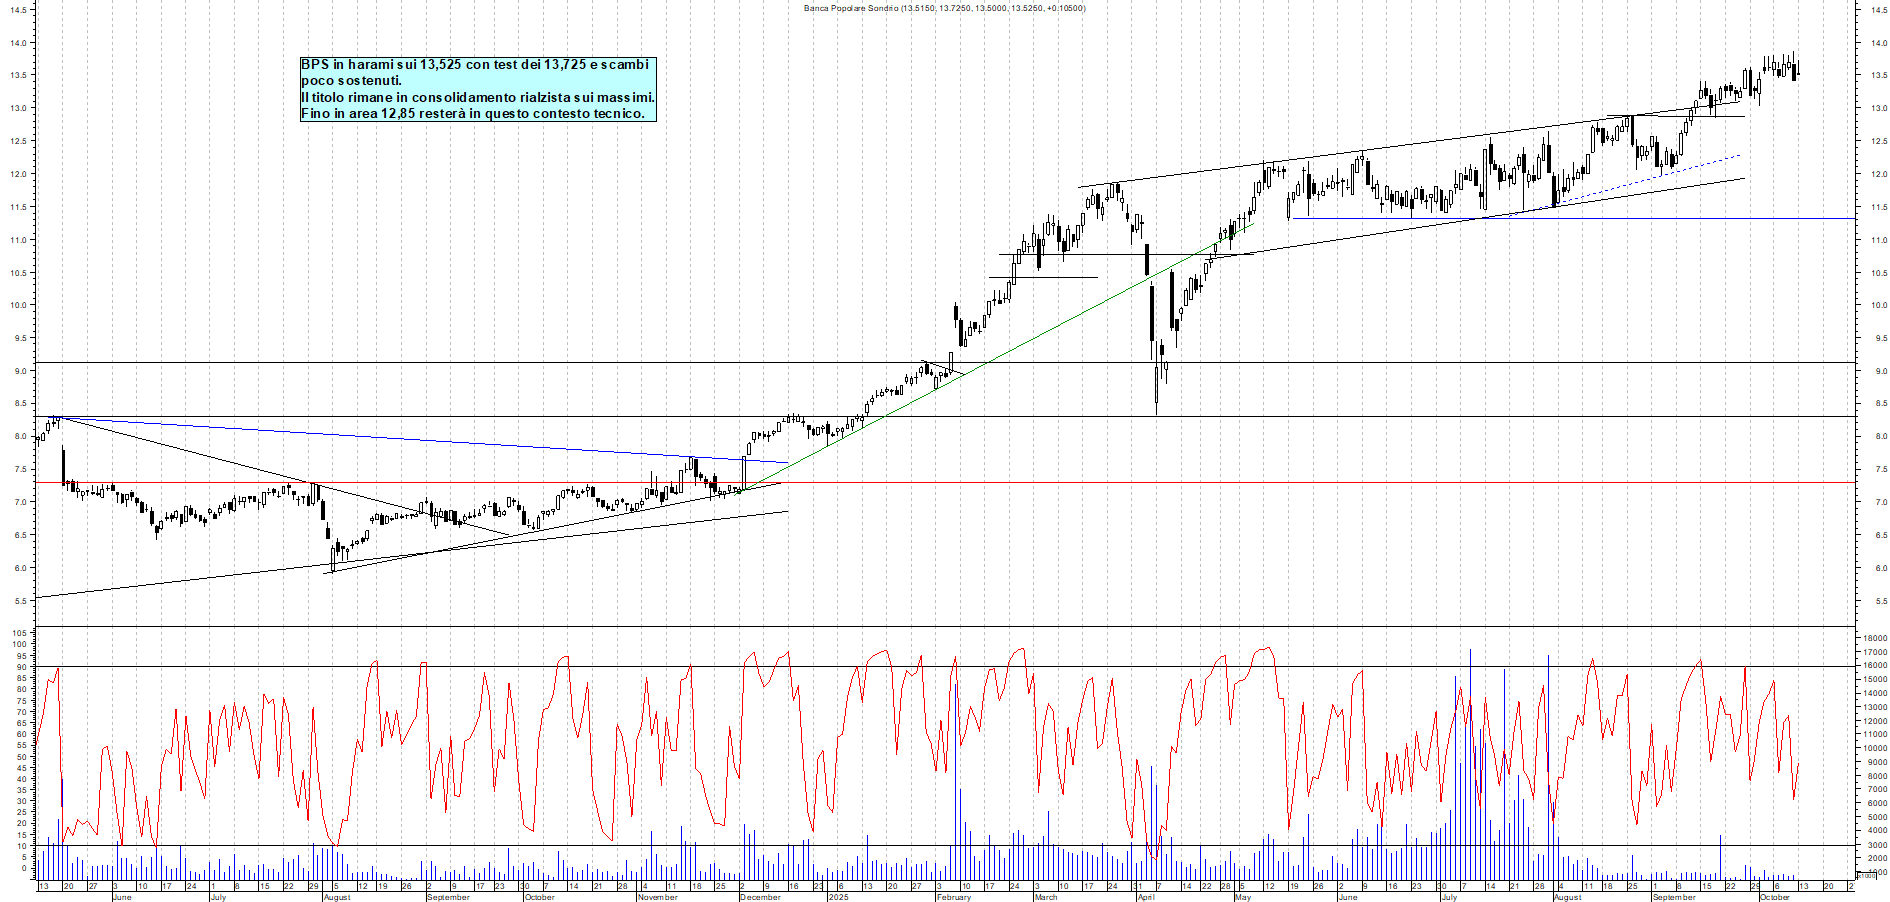Viewport: 1890px width, 902px height.
Task: Click the Banca Popolare Sondrio chart title
Action: click(x=944, y=8)
